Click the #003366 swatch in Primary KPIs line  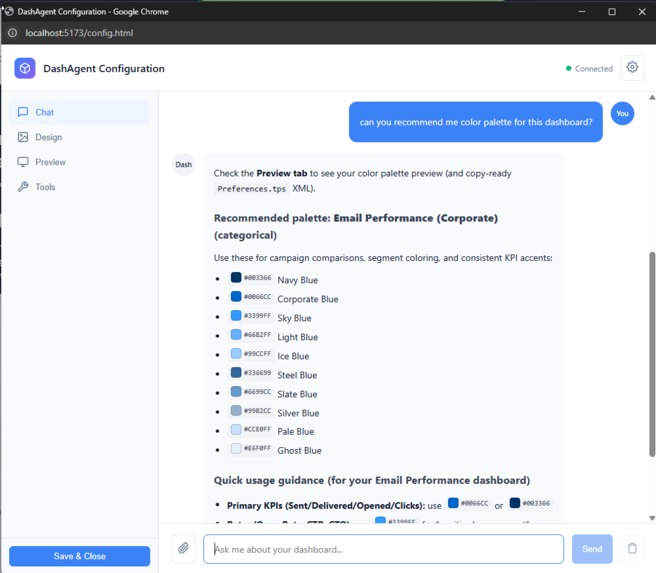(515, 503)
